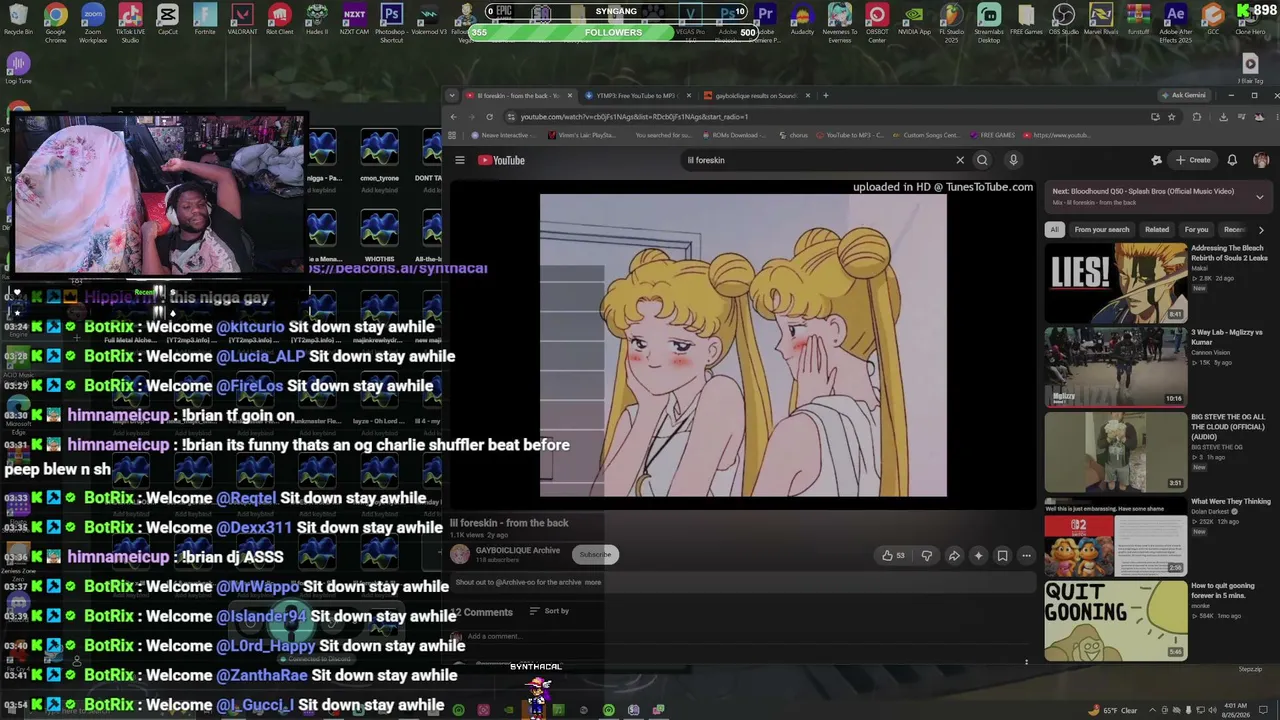
Task: Launch TikTok LIVE Studio shortcut
Action: point(130,22)
